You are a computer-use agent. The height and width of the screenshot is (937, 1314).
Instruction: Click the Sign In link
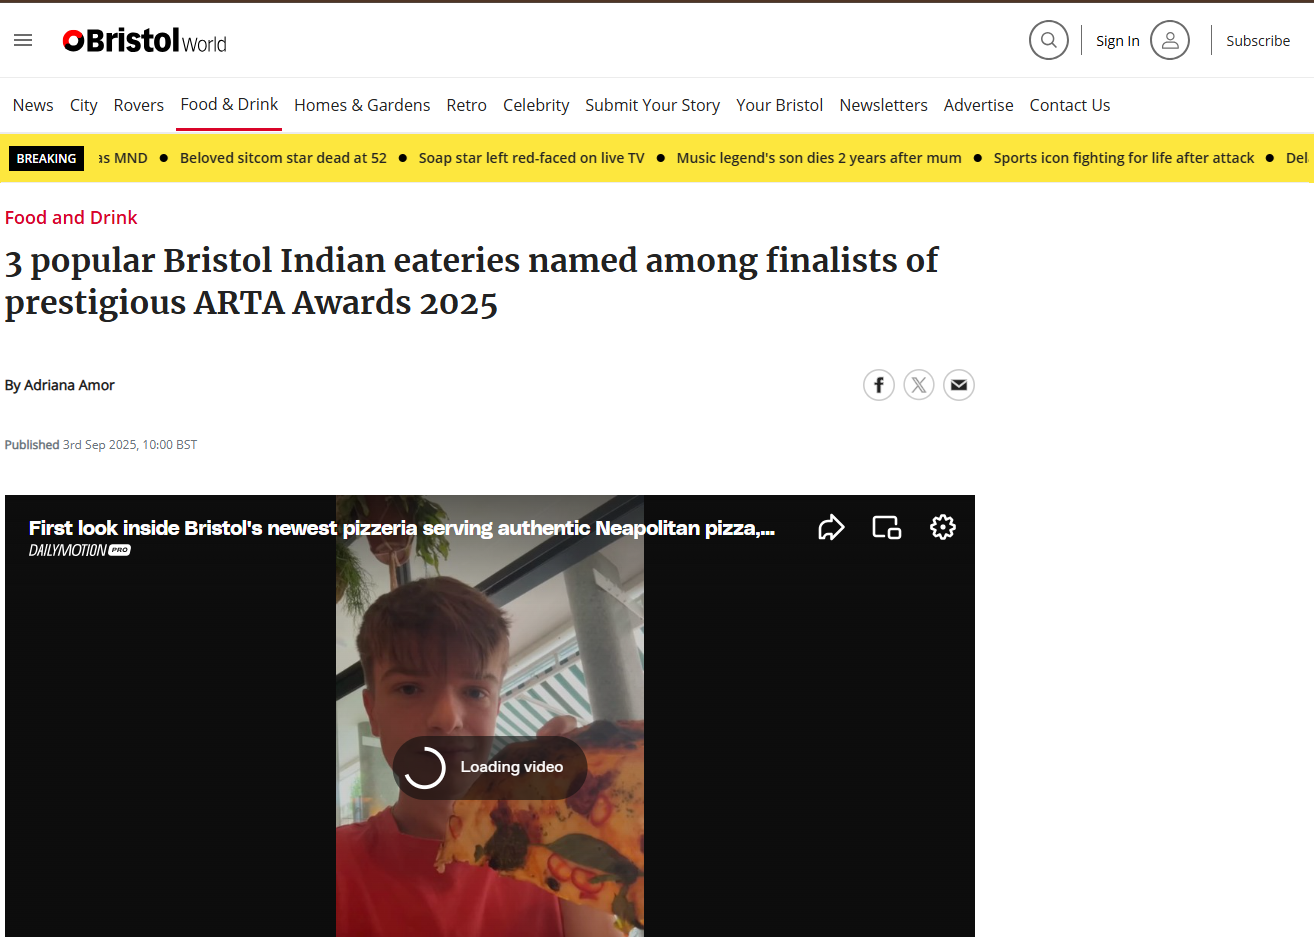click(x=1117, y=41)
